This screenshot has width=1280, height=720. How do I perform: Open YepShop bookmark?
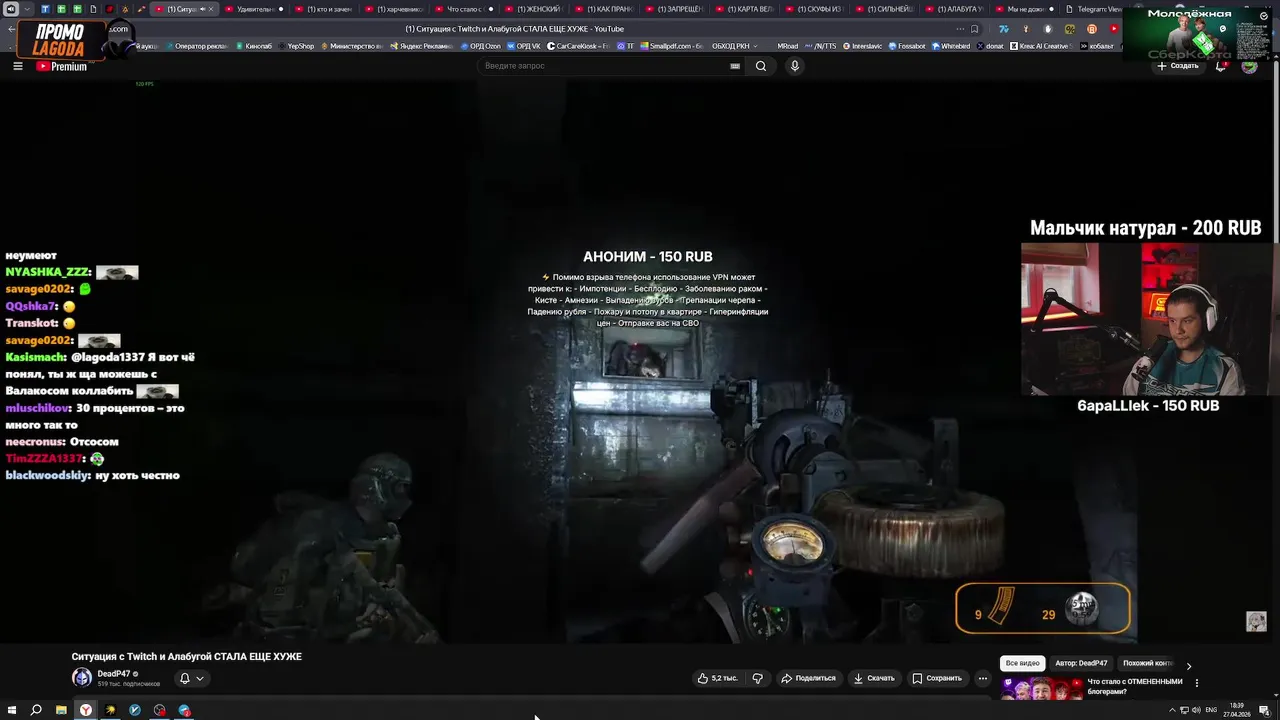click(296, 46)
